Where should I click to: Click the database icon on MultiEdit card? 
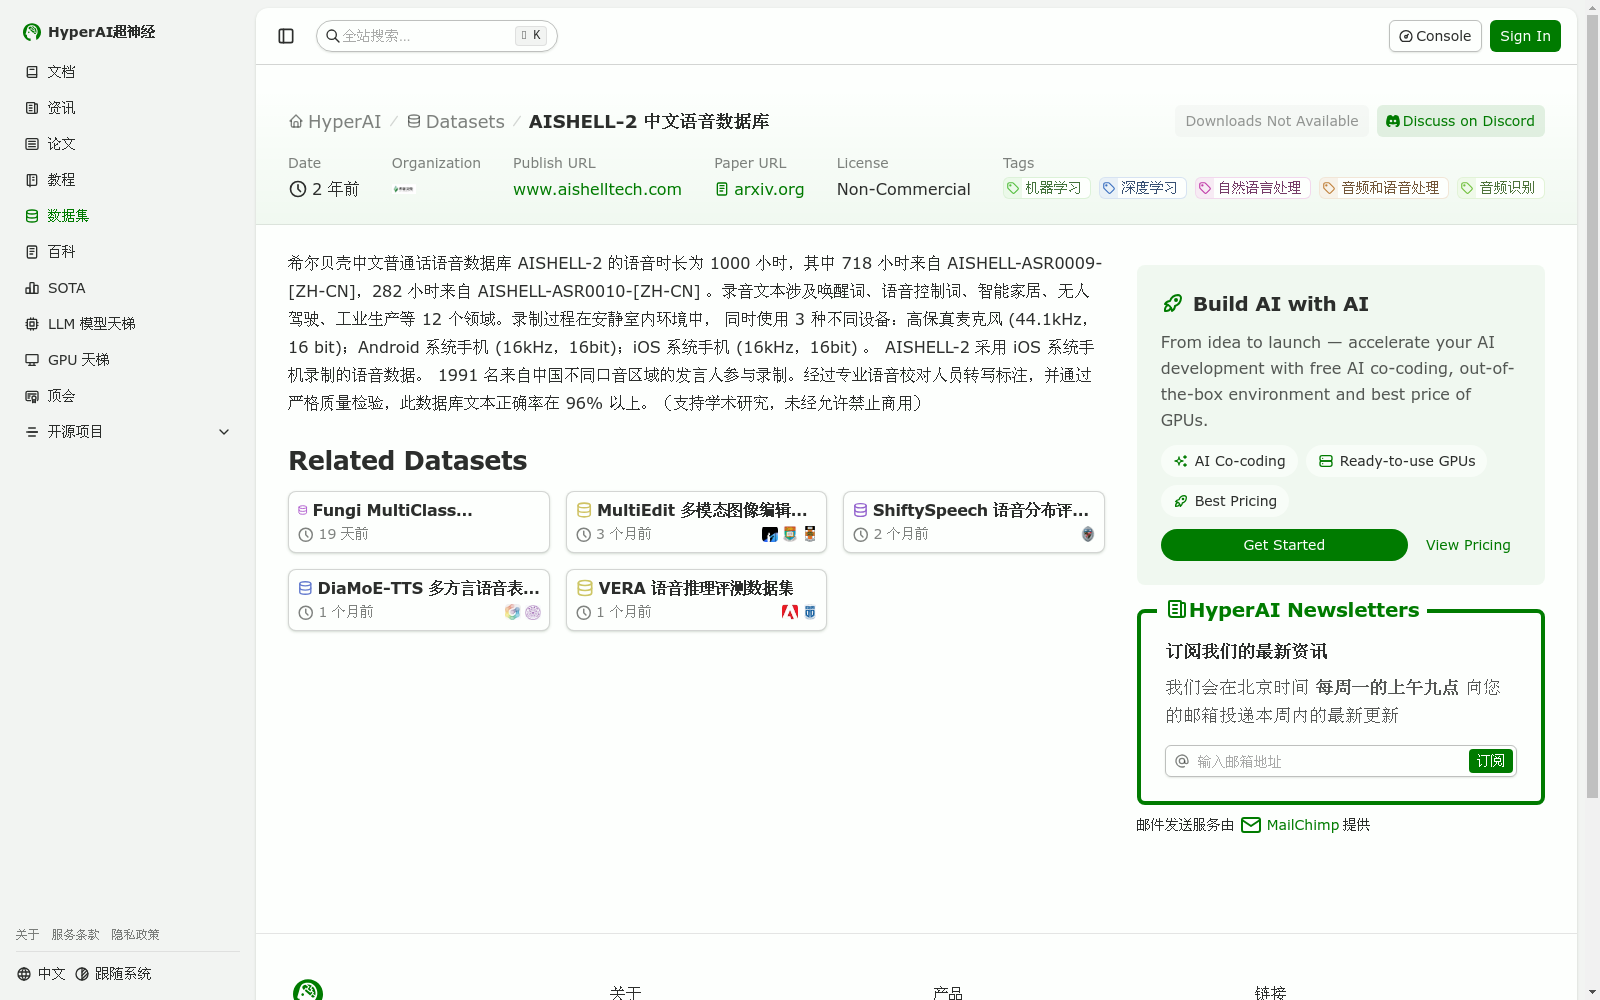[584, 510]
